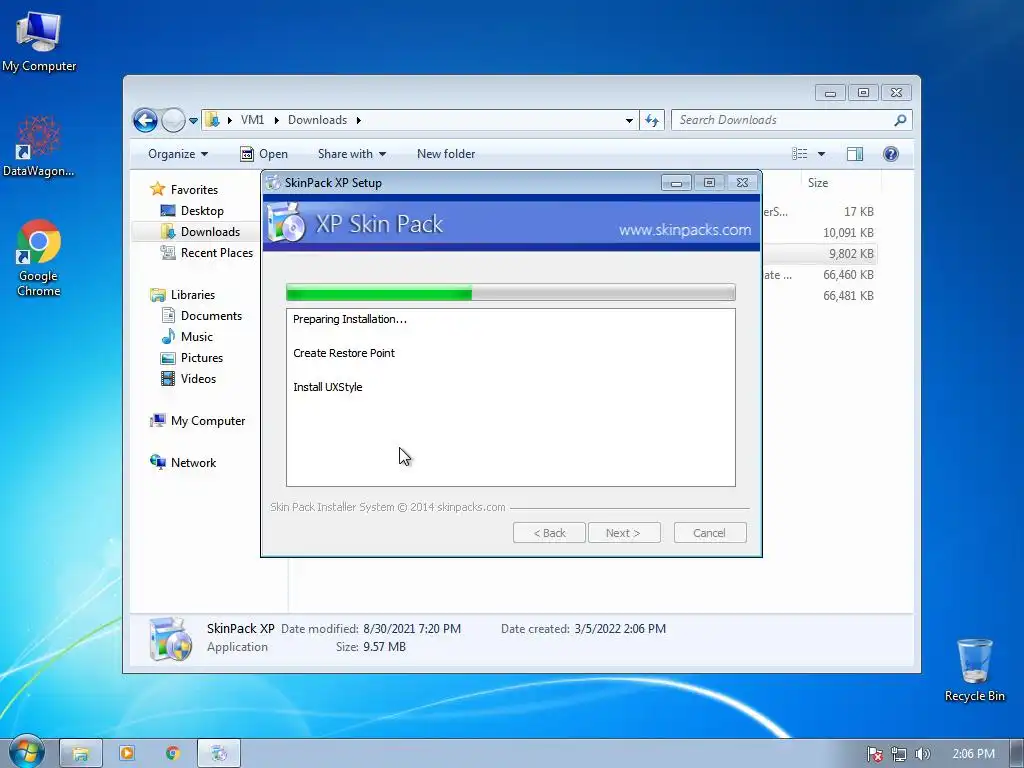Open the more view options arrow
The height and width of the screenshot is (768, 1024).
(822, 154)
